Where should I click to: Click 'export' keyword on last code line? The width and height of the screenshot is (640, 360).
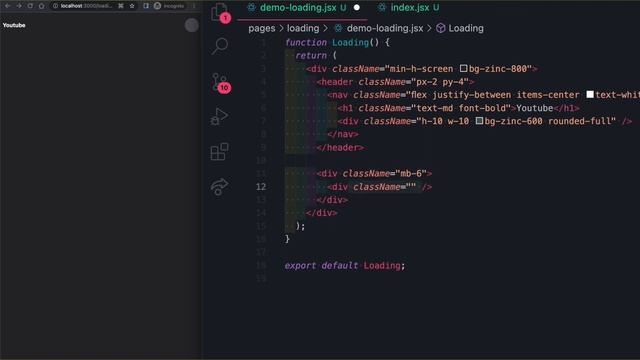tap(300, 265)
